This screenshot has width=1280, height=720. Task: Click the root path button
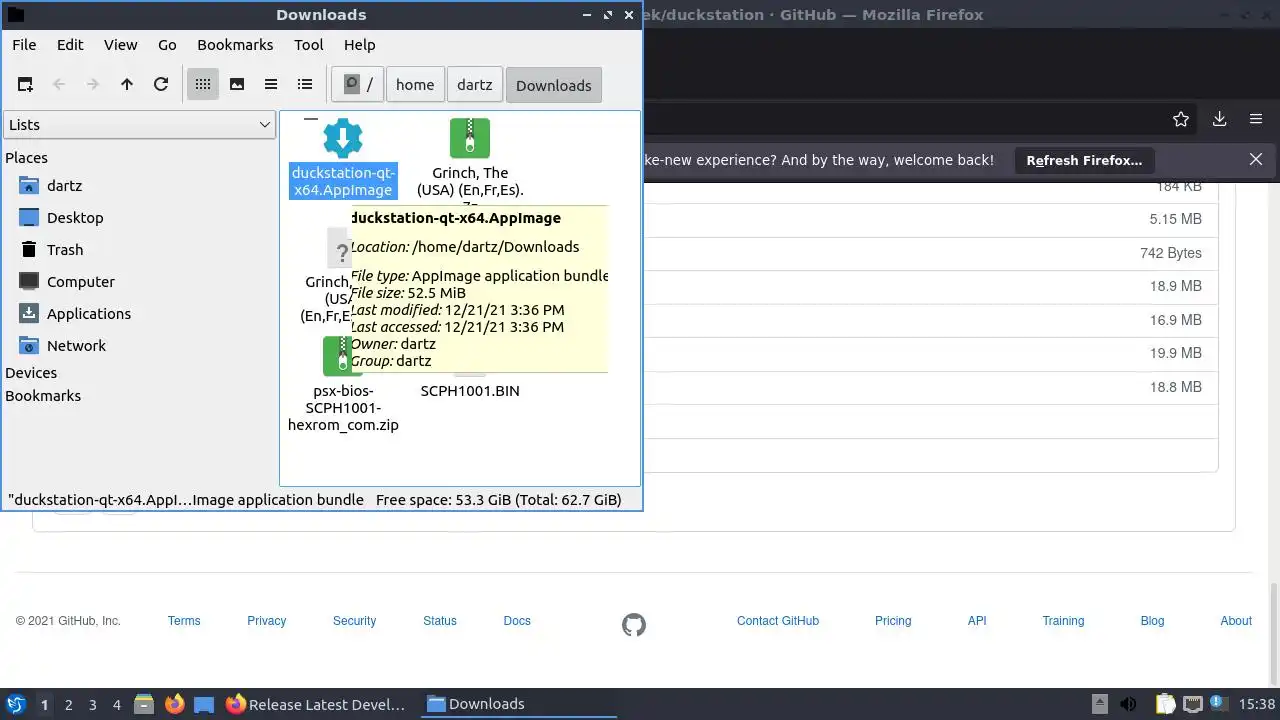pos(358,85)
